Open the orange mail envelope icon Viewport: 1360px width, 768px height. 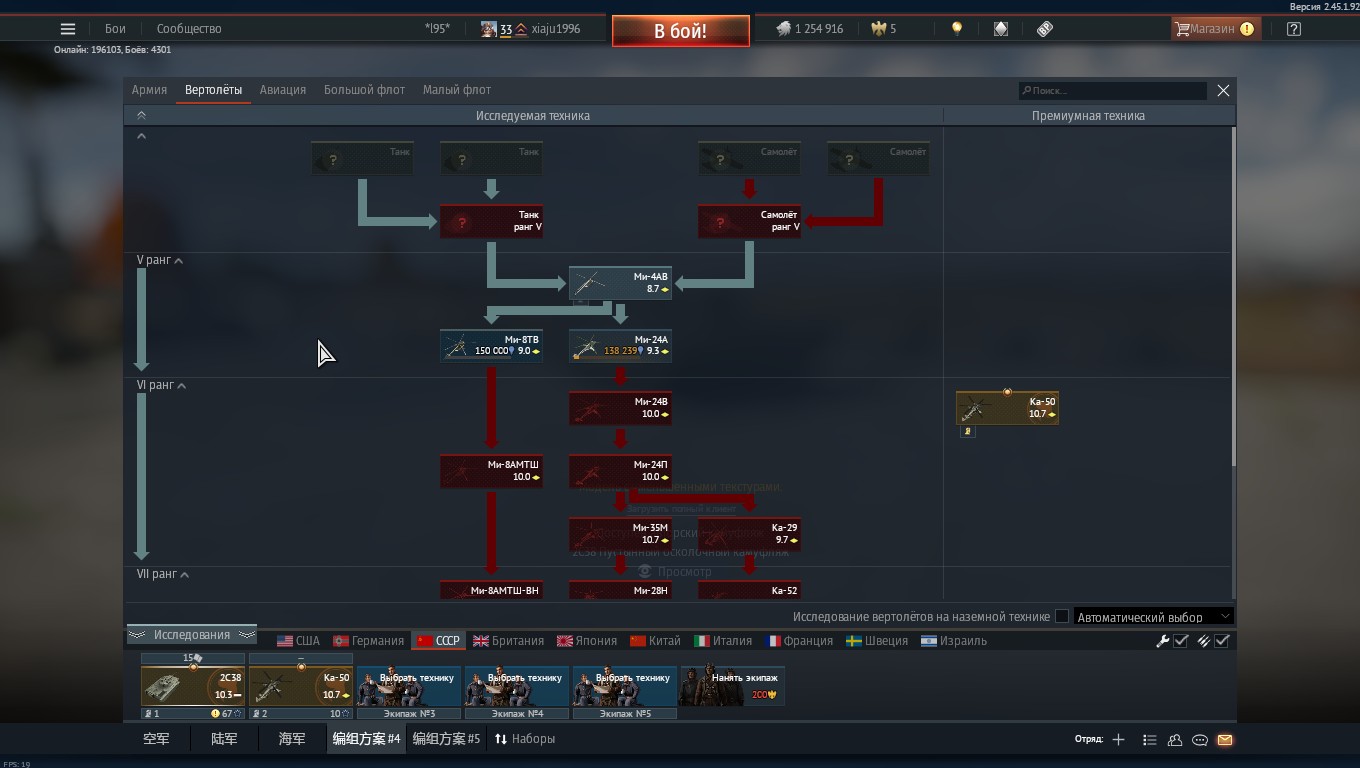(1225, 740)
